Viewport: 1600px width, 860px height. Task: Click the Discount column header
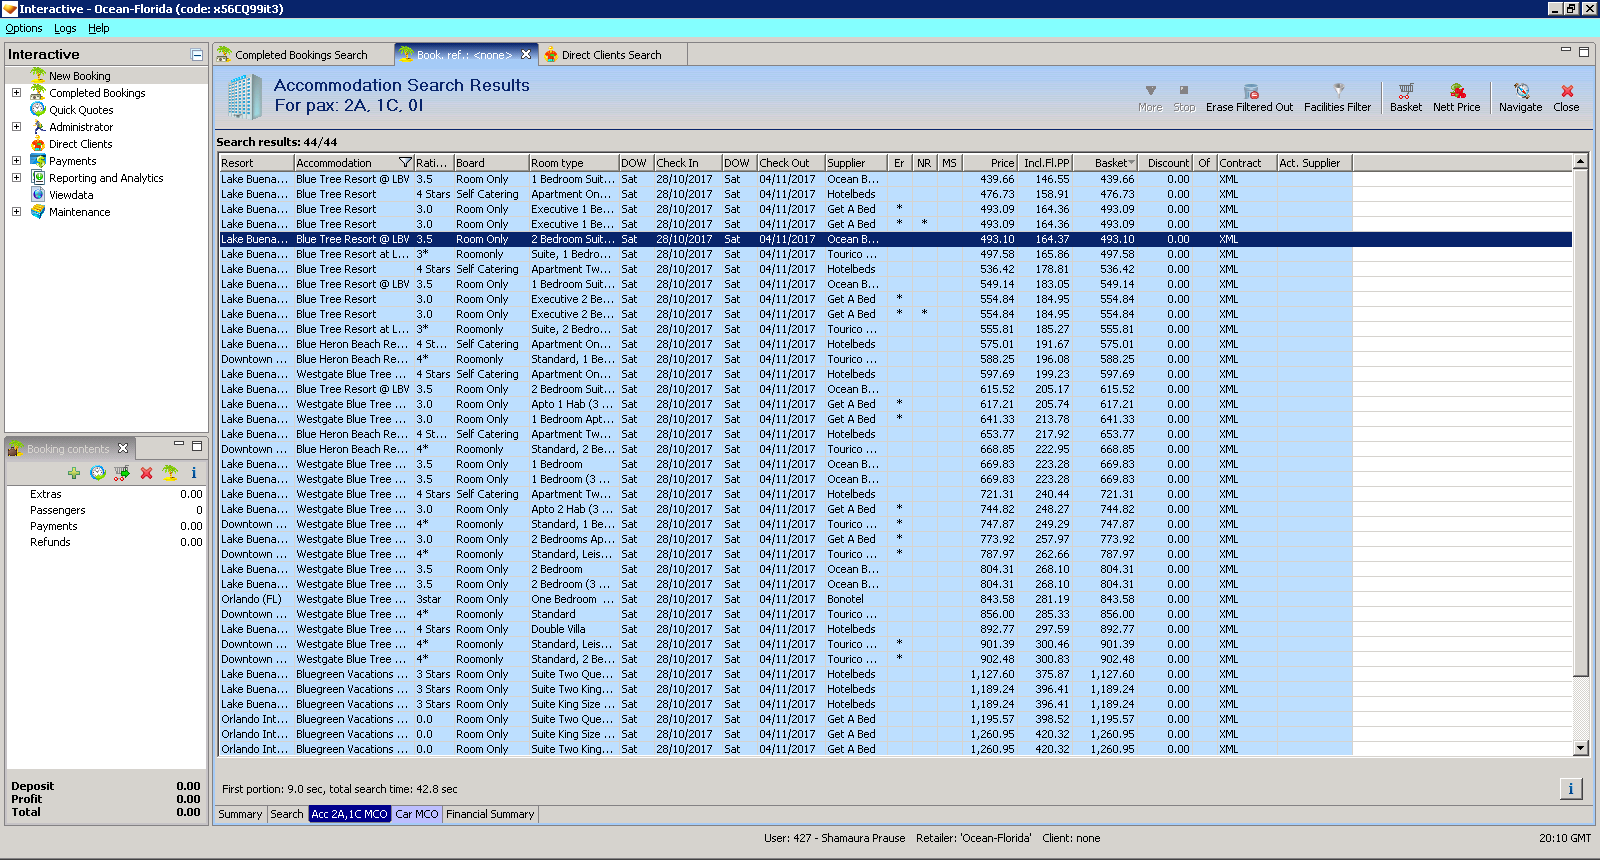tap(1166, 163)
